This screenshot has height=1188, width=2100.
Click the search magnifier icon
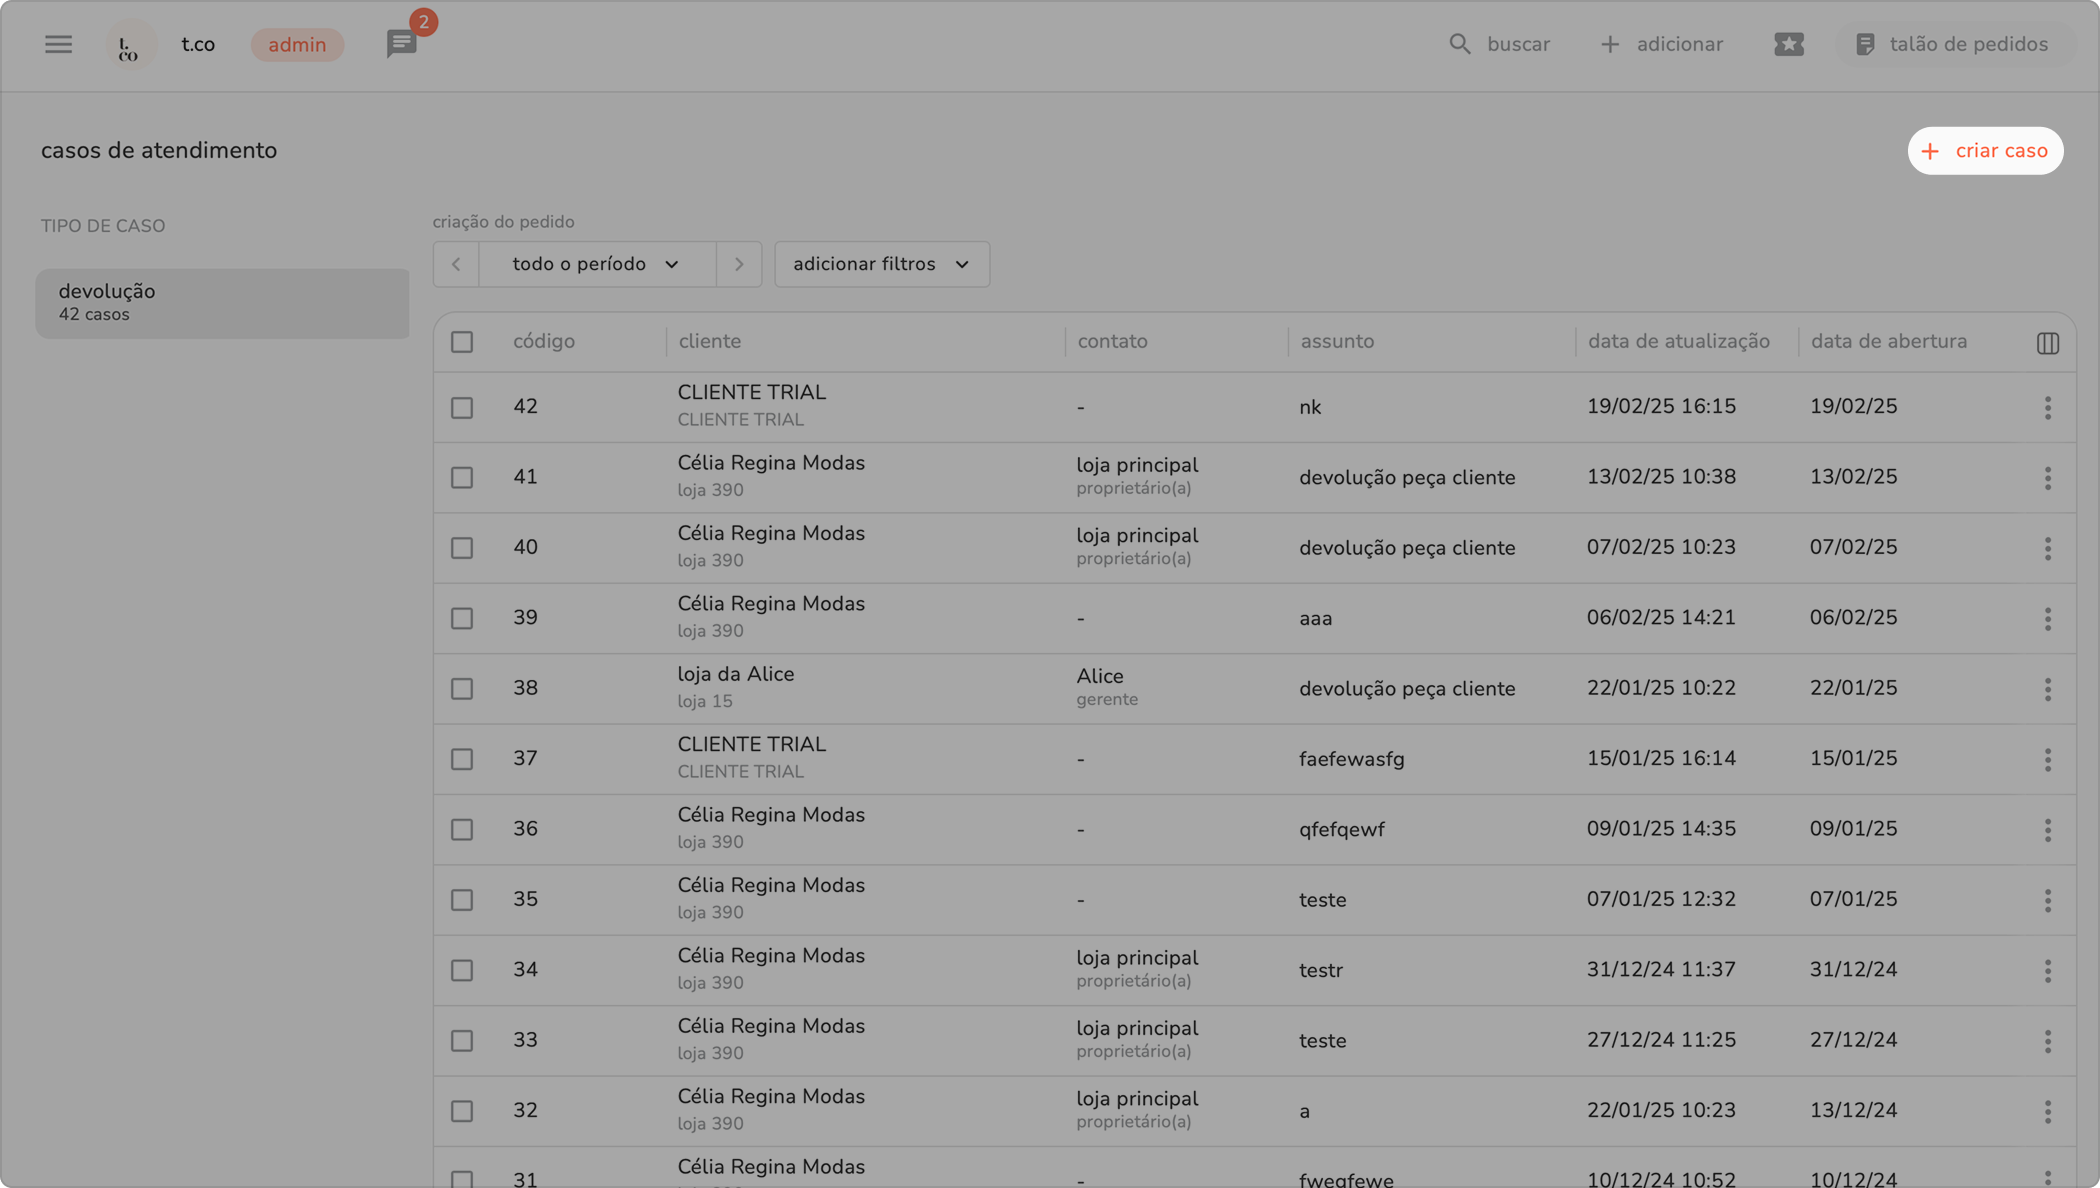click(x=1460, y=44)
